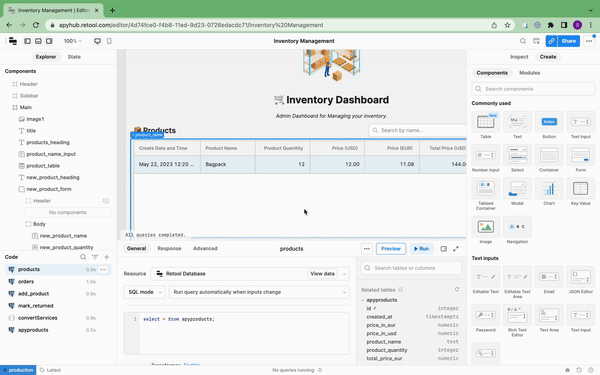The image size is (600, 375).
Task: Toggle the left panel layout icon
Action: pos(27,41)
